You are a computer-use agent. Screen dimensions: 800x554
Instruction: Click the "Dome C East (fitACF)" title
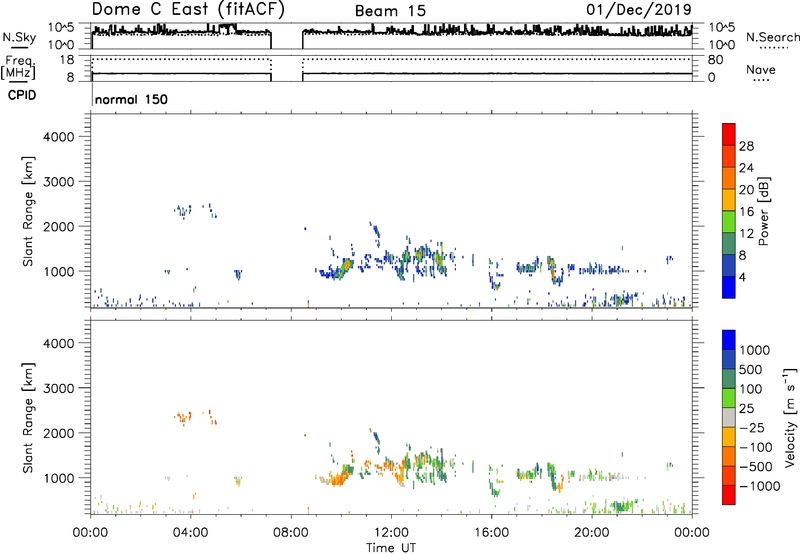188,9
